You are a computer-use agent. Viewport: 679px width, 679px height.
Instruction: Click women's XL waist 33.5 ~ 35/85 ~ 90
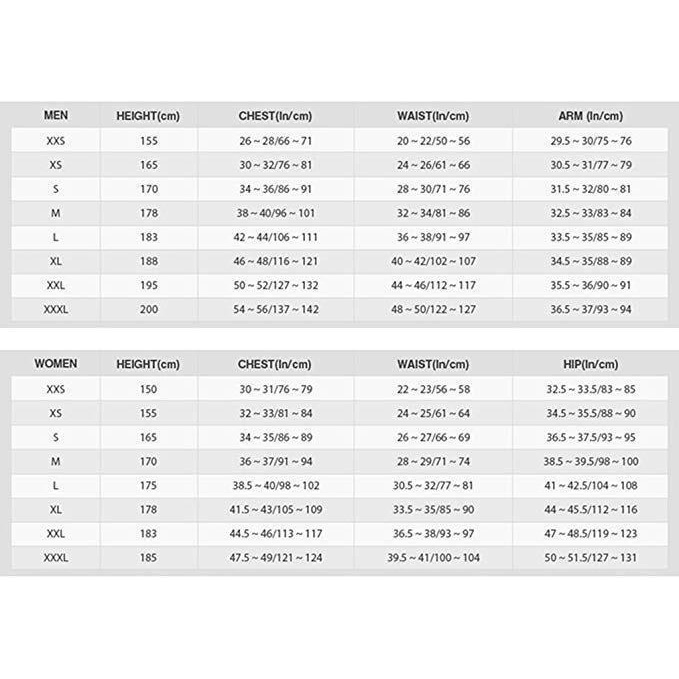click(x=433, y=509)
